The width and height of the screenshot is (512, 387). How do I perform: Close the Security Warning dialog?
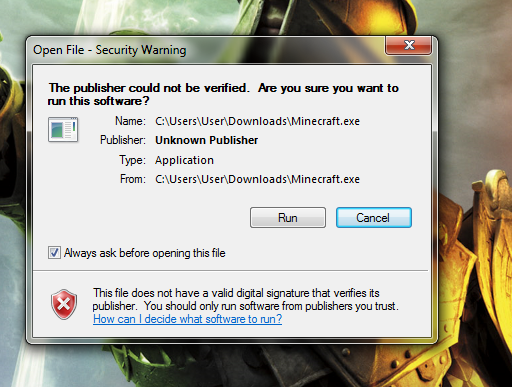[409, 45]
